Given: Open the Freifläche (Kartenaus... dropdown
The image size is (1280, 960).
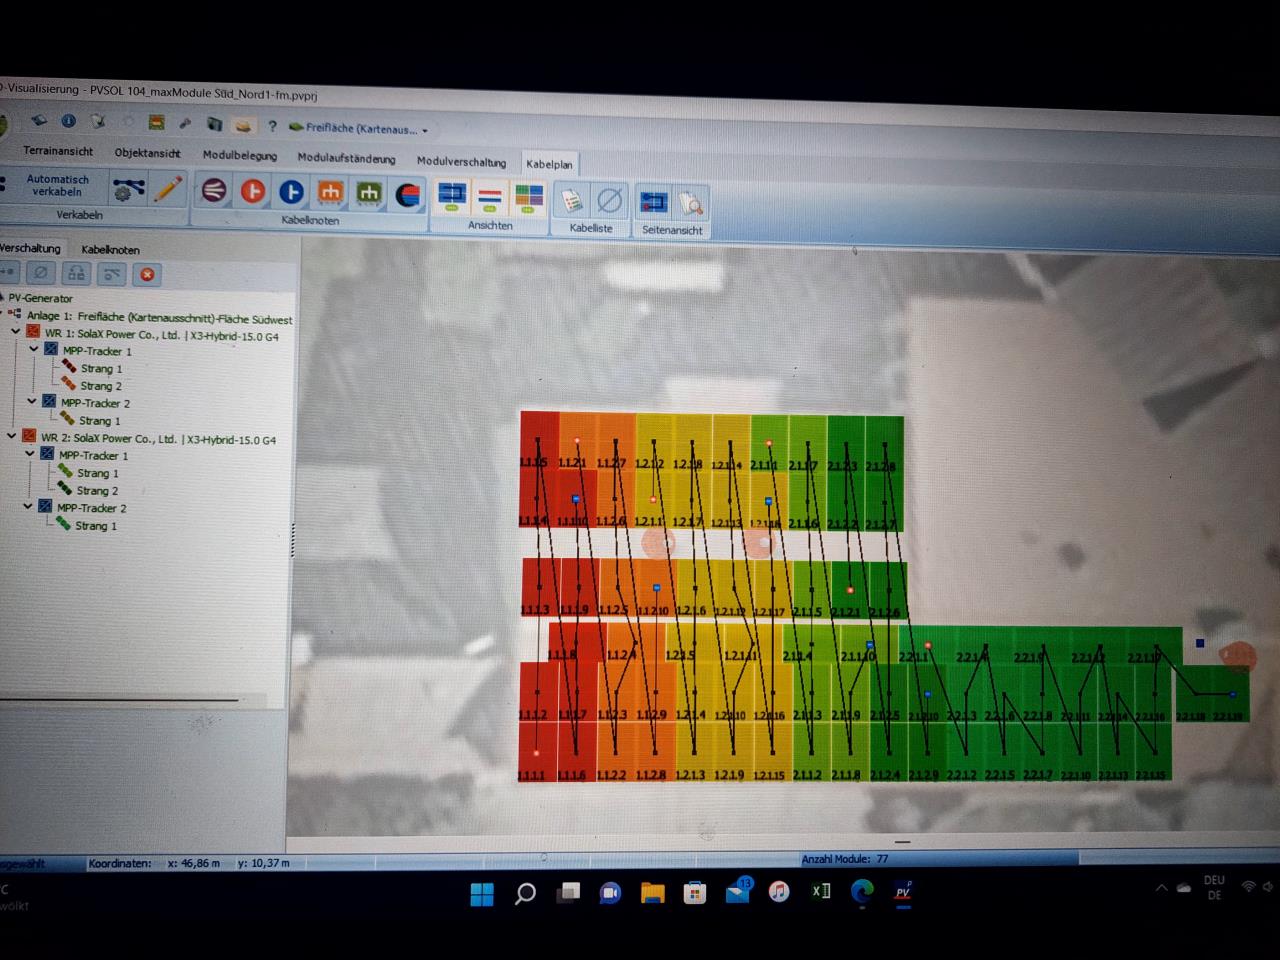Looking at the screenshot, I should point(358,128).
